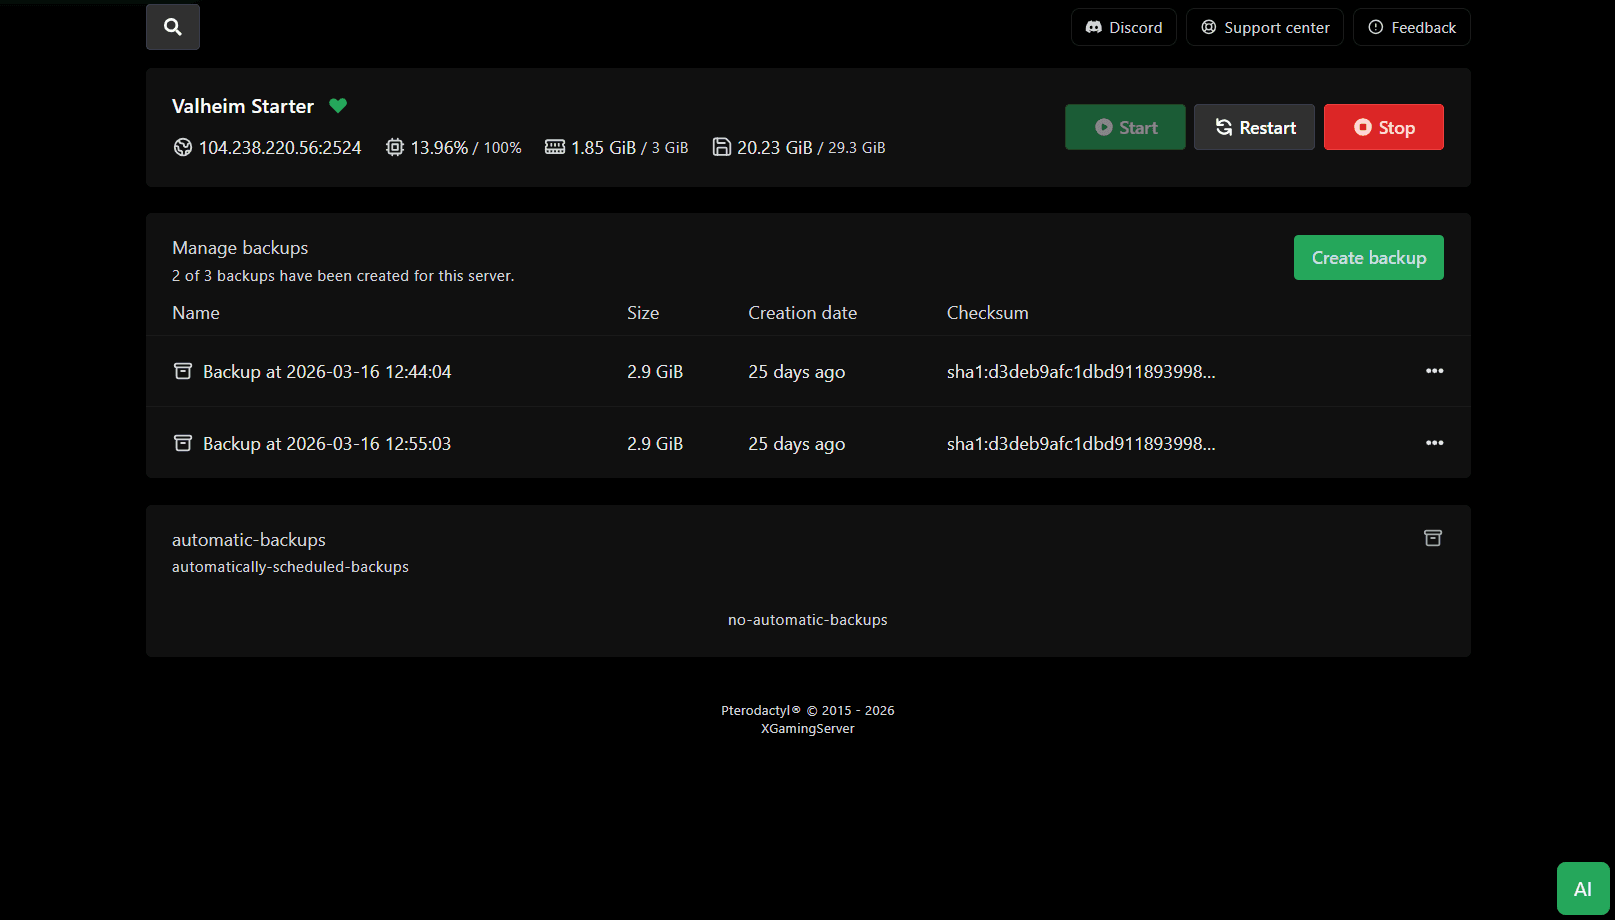The height and width of the screenshot is (920, 1615).
Task: Click the Name column header
Action: 196,313
